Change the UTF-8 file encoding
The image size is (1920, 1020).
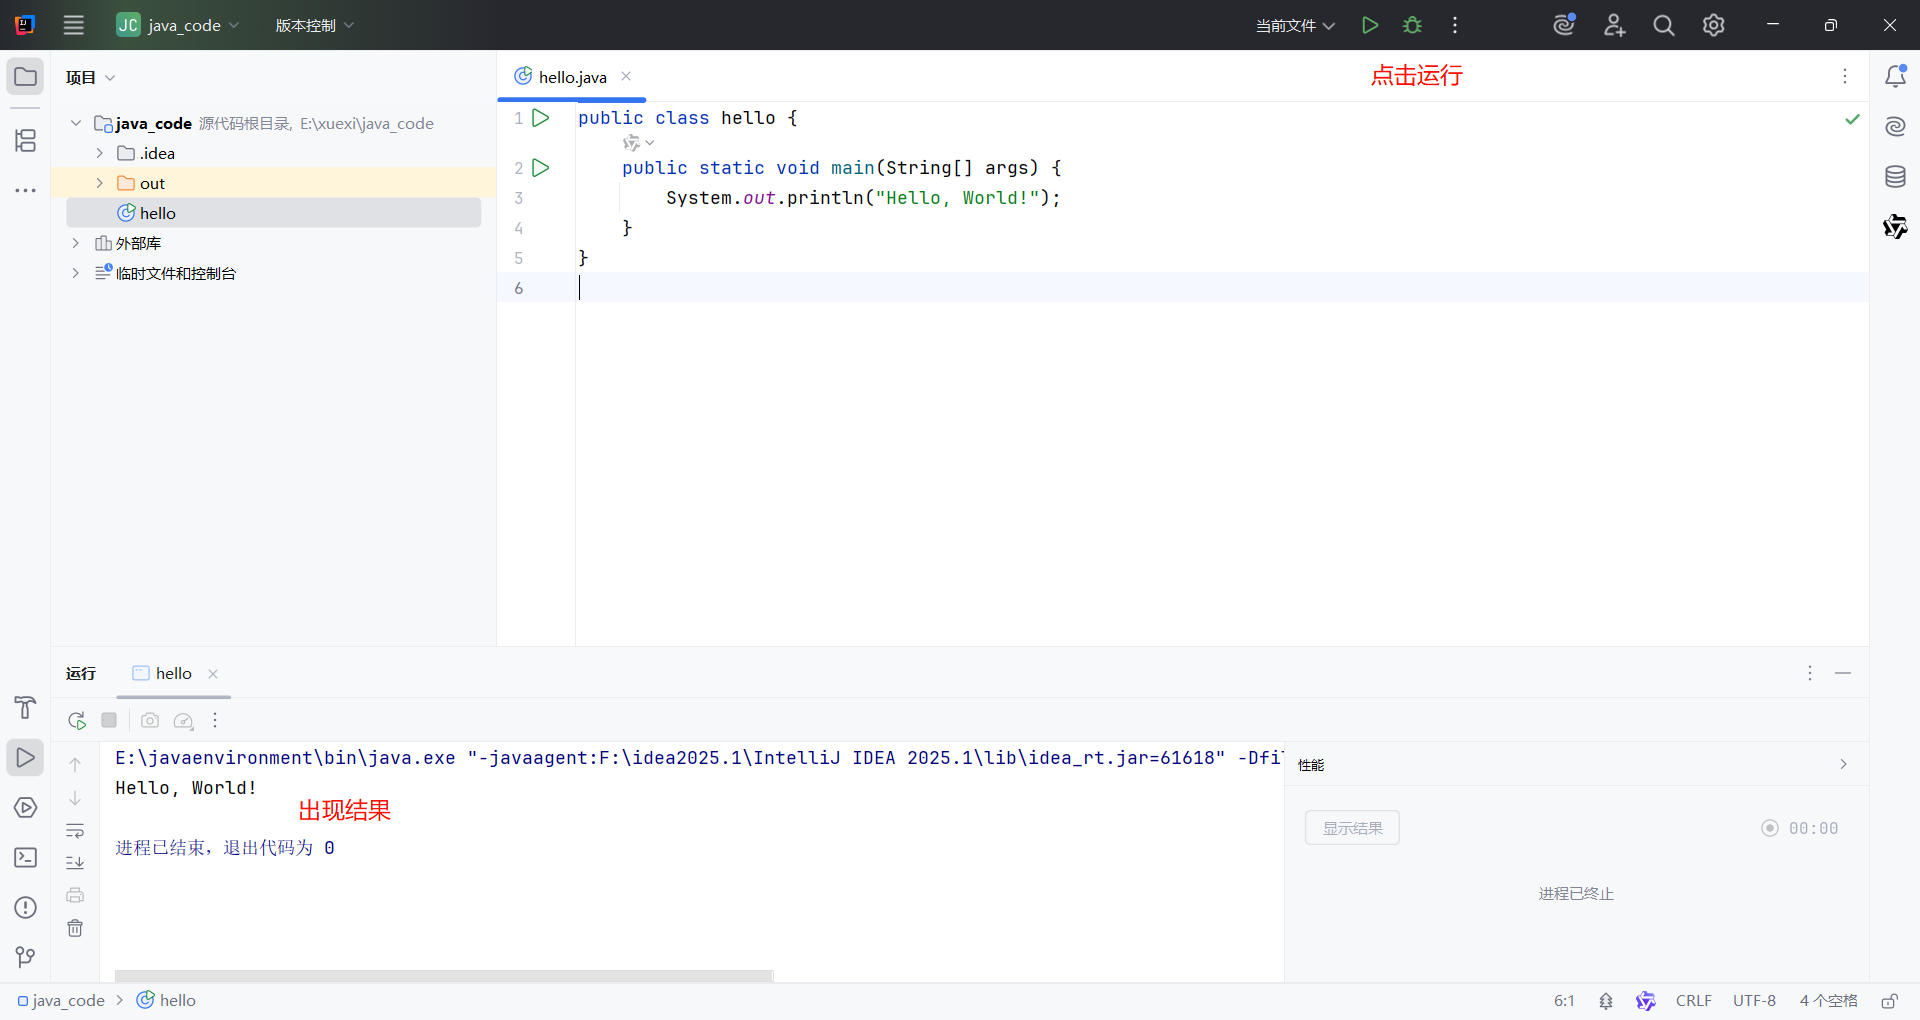[1754, 1001]
